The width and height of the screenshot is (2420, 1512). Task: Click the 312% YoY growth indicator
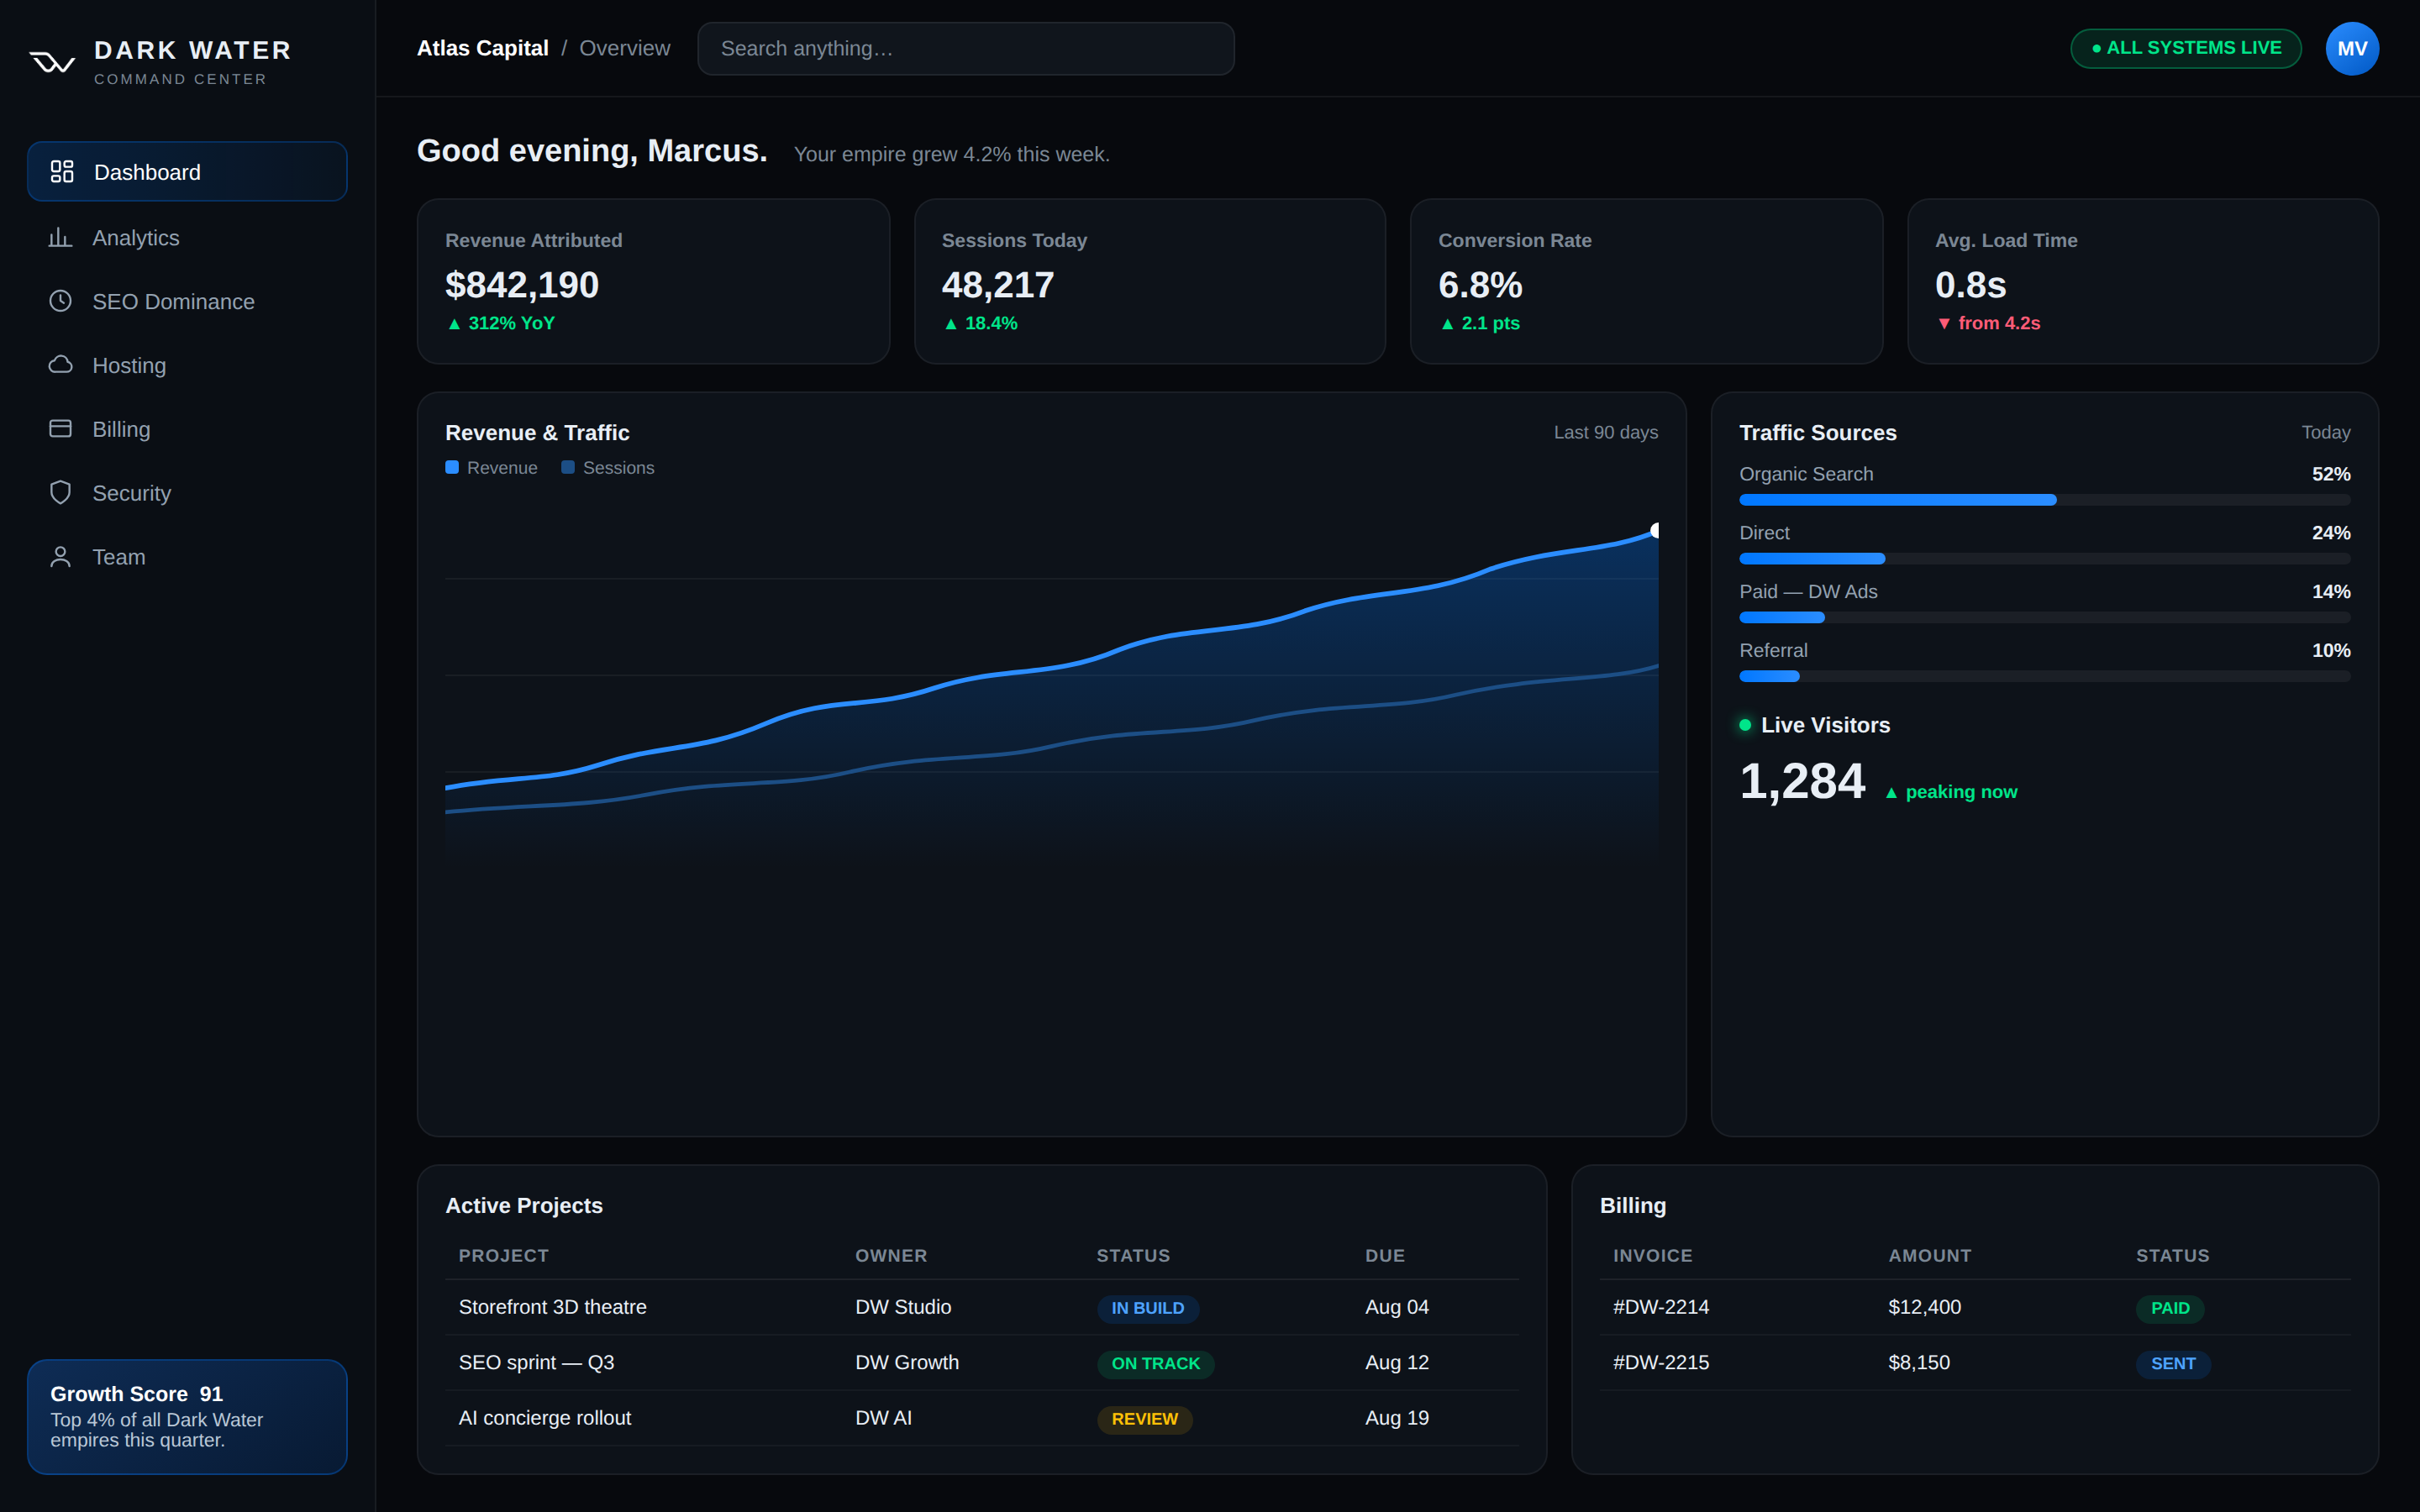500,323
